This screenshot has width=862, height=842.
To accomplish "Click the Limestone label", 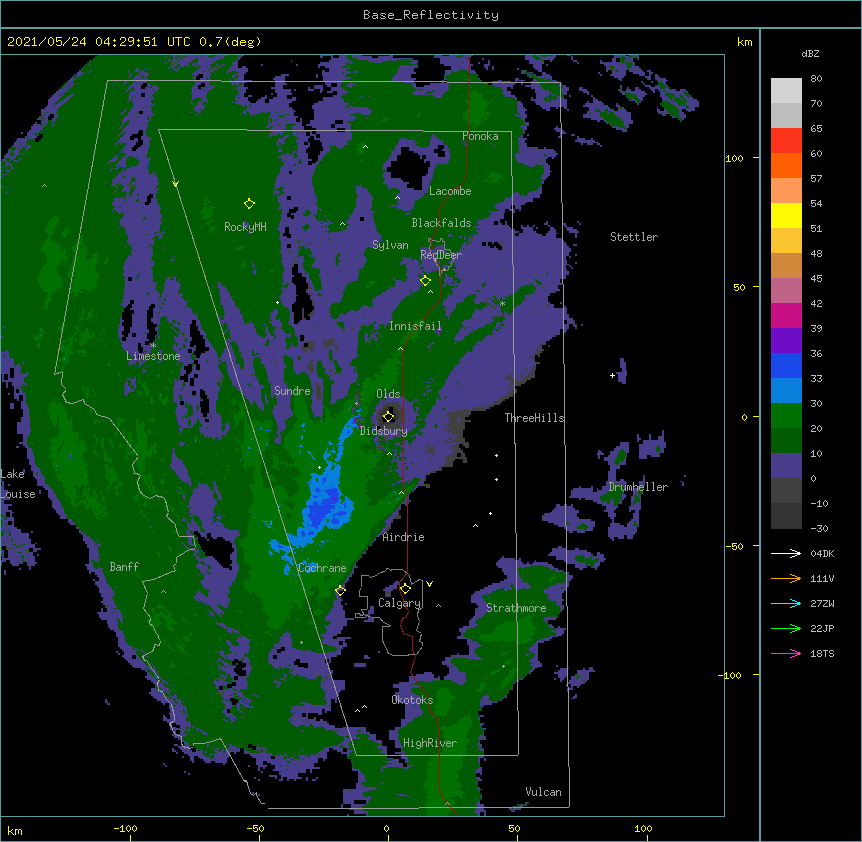I will click(153, 356).
